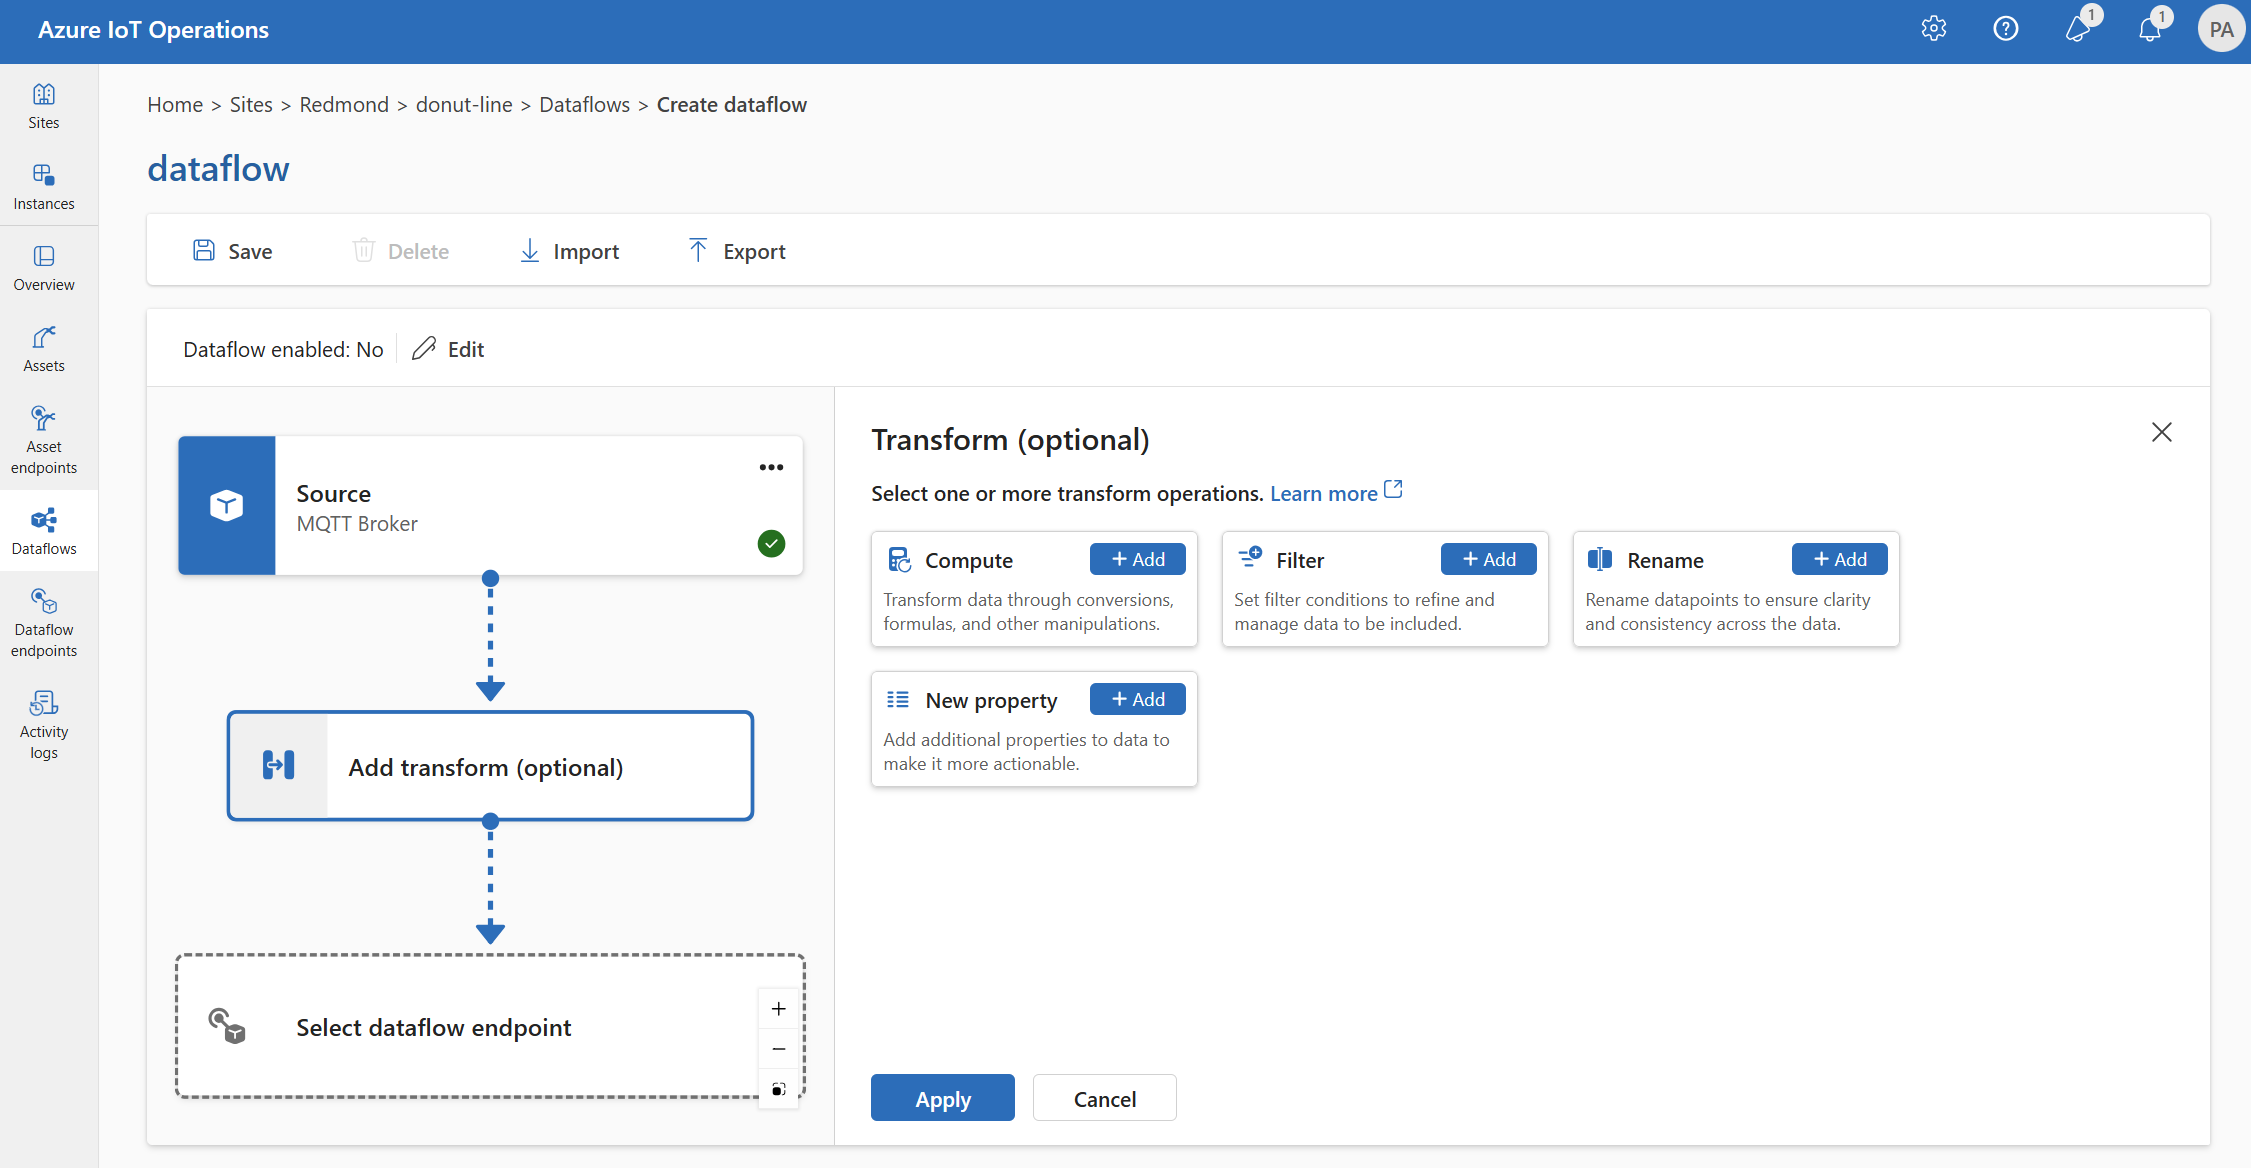Expand the Source MQTT Broker node options
Image resolution: width=2251 pixels, height=1168 pixels.
[771, 467]
